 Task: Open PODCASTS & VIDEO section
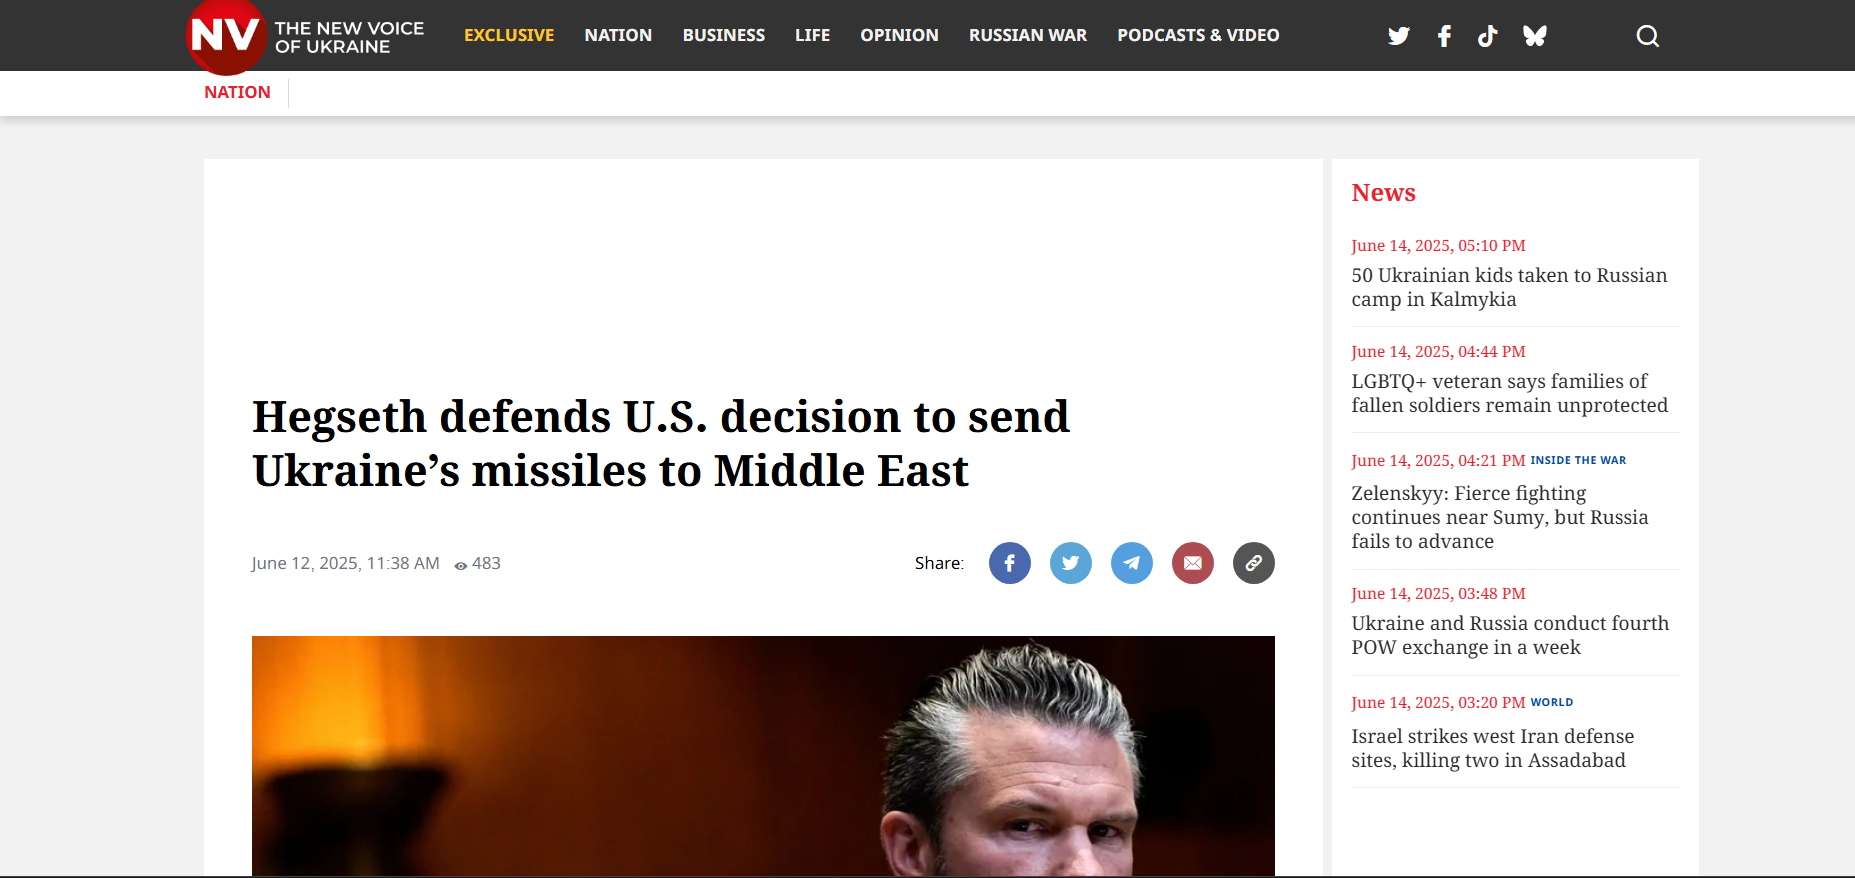(1198, 35)
